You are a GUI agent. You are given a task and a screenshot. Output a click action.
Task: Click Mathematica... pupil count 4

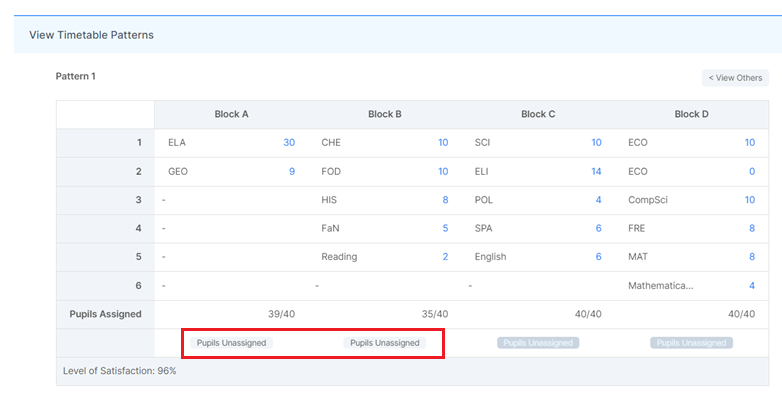[752, 286]
